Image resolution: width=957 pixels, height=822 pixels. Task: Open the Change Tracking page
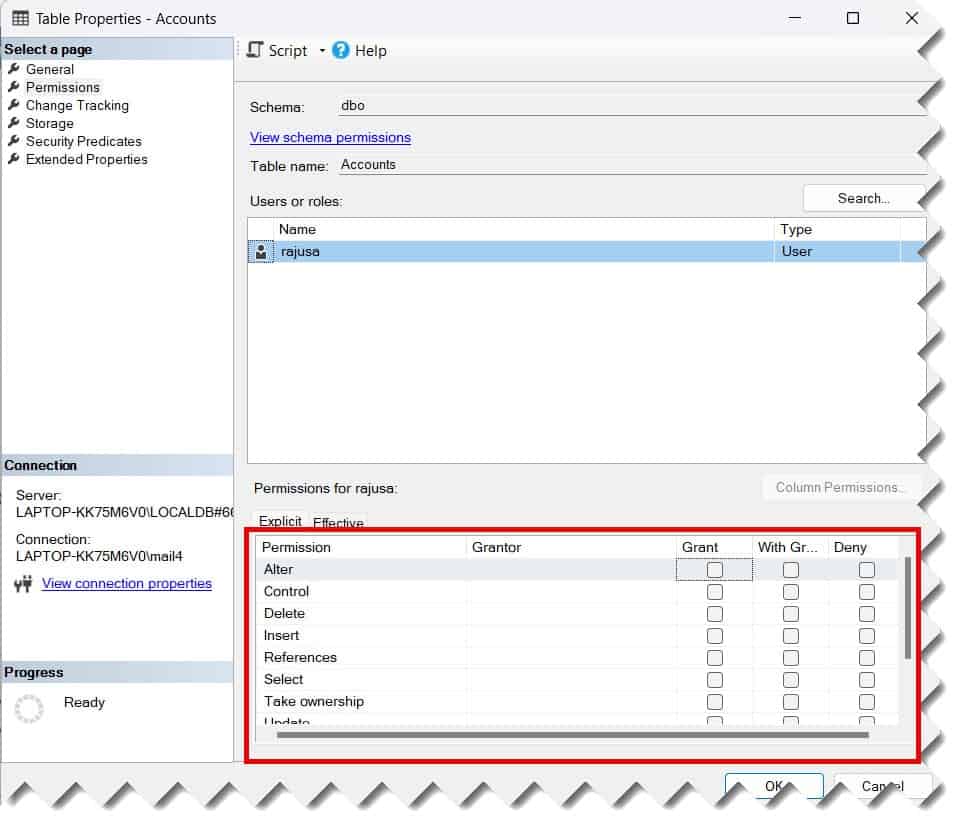click(x=16, y=105)
